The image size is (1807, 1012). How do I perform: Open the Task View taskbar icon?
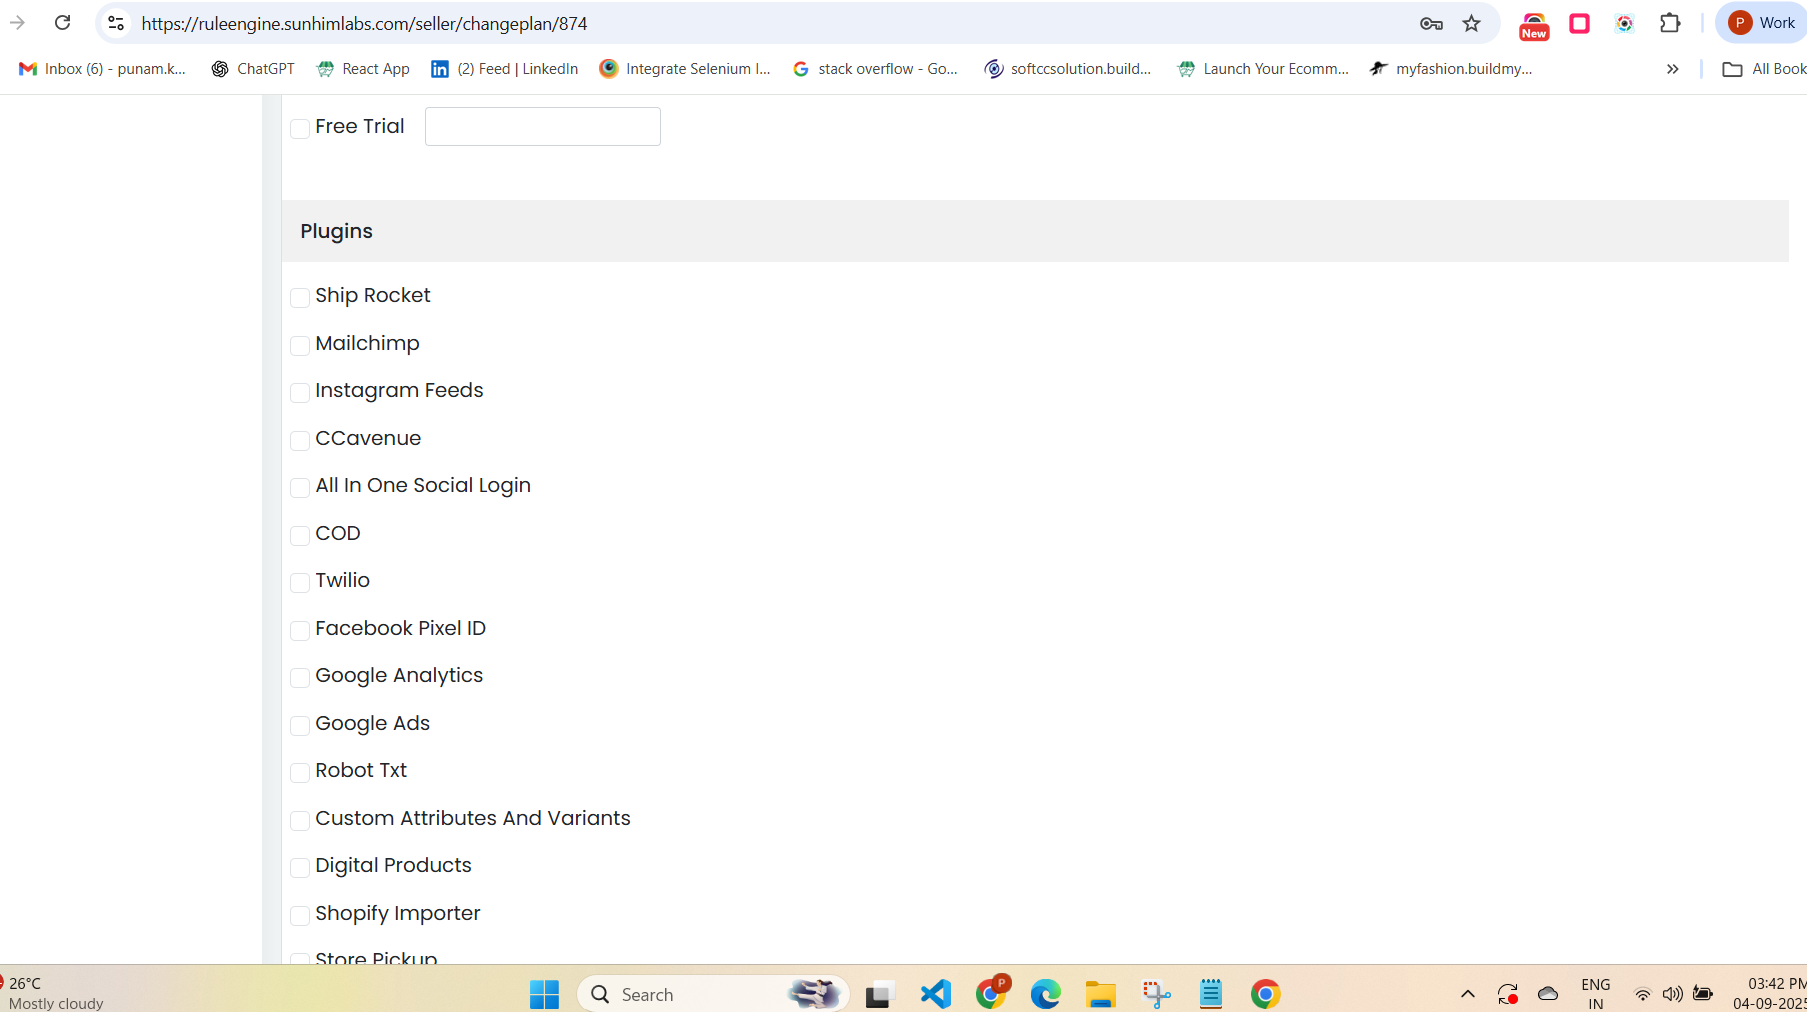tap(878, 994)
